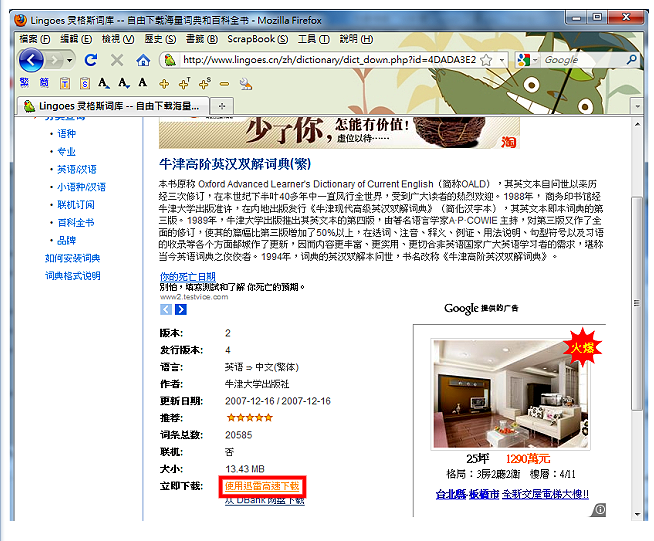654x541 pixels.
Task: Click the Lingoes site favicon in address bar
Action: pos(170,60)
